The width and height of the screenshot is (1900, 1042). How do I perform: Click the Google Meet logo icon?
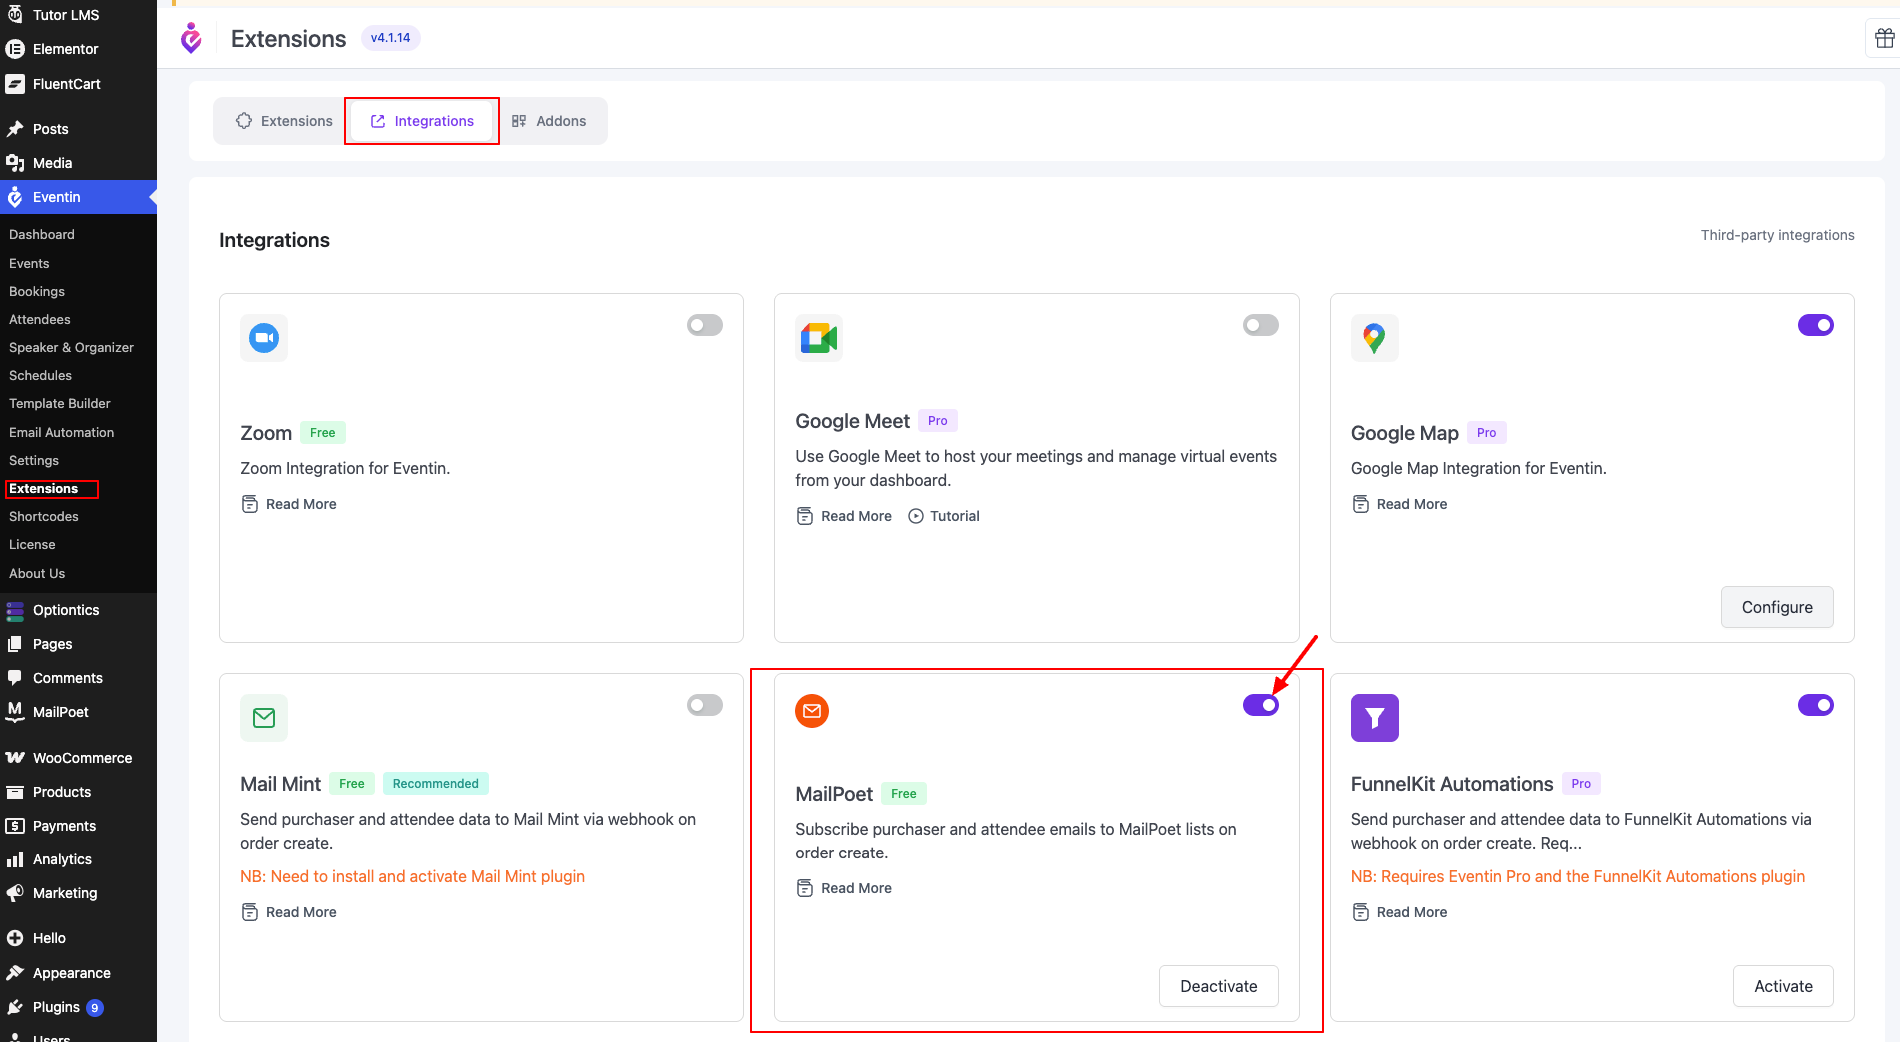click(x=819, y=338)
